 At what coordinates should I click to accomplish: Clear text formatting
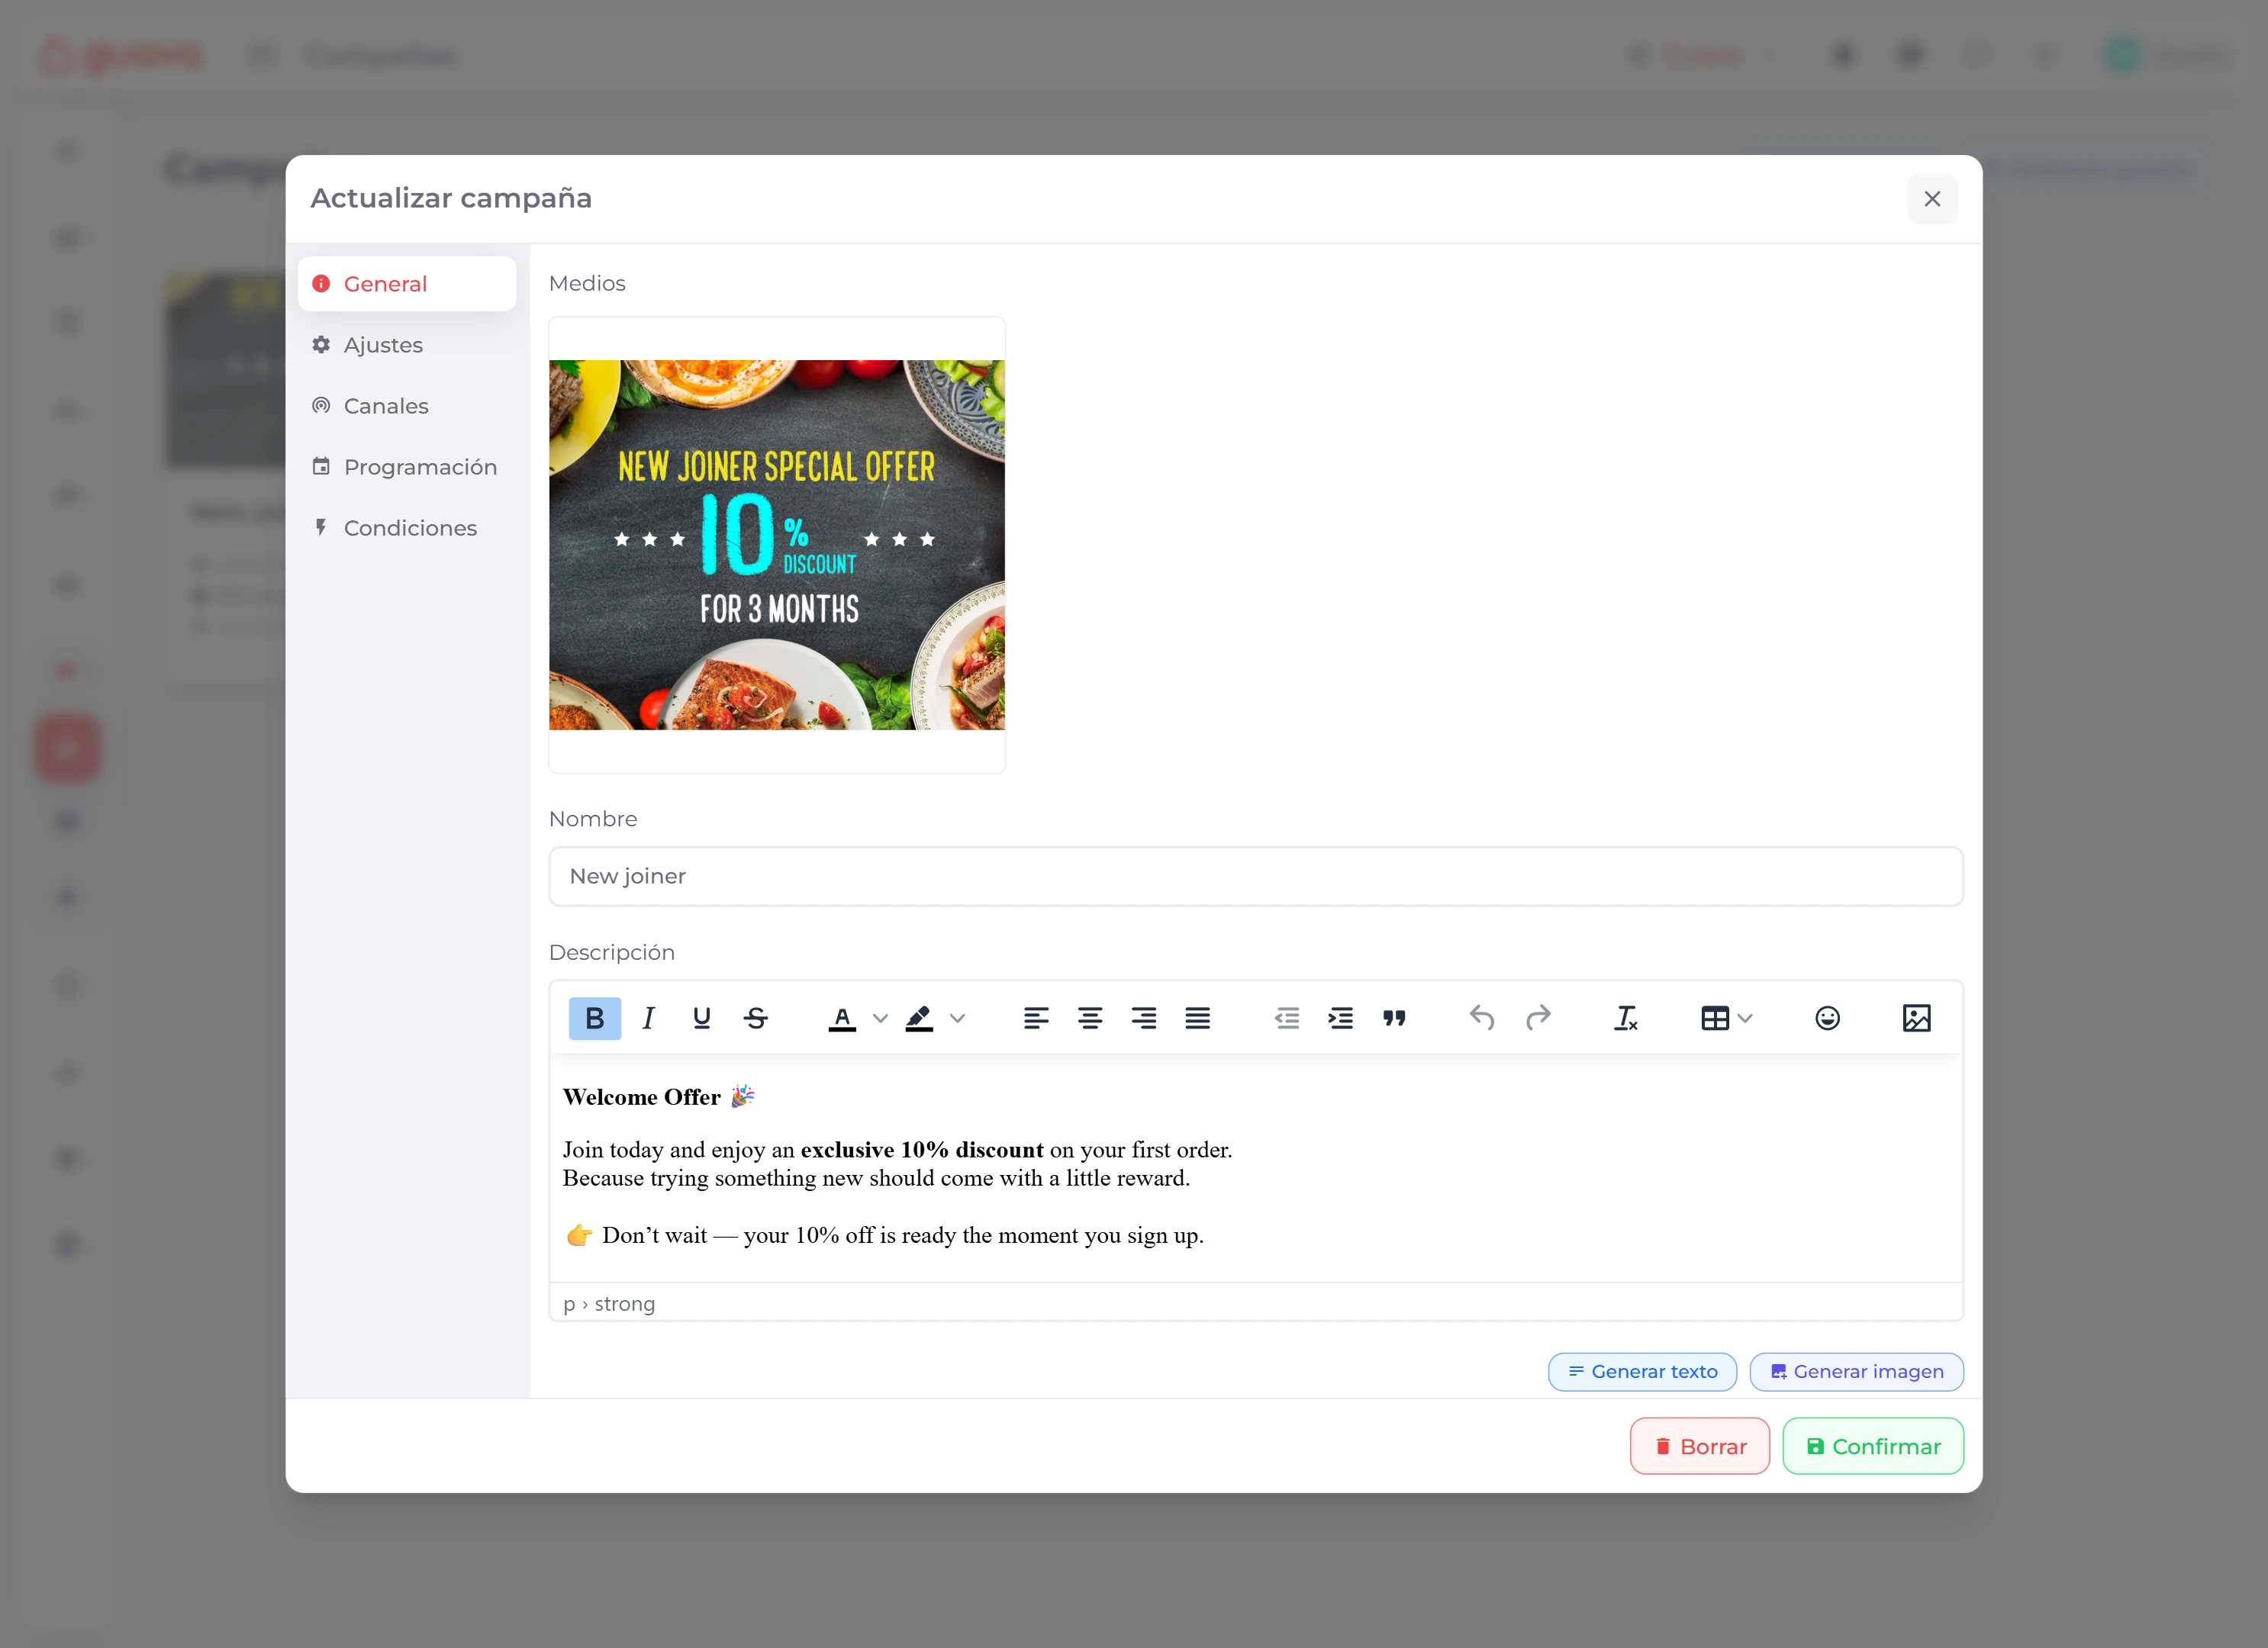click(x=1625, y=1018)
